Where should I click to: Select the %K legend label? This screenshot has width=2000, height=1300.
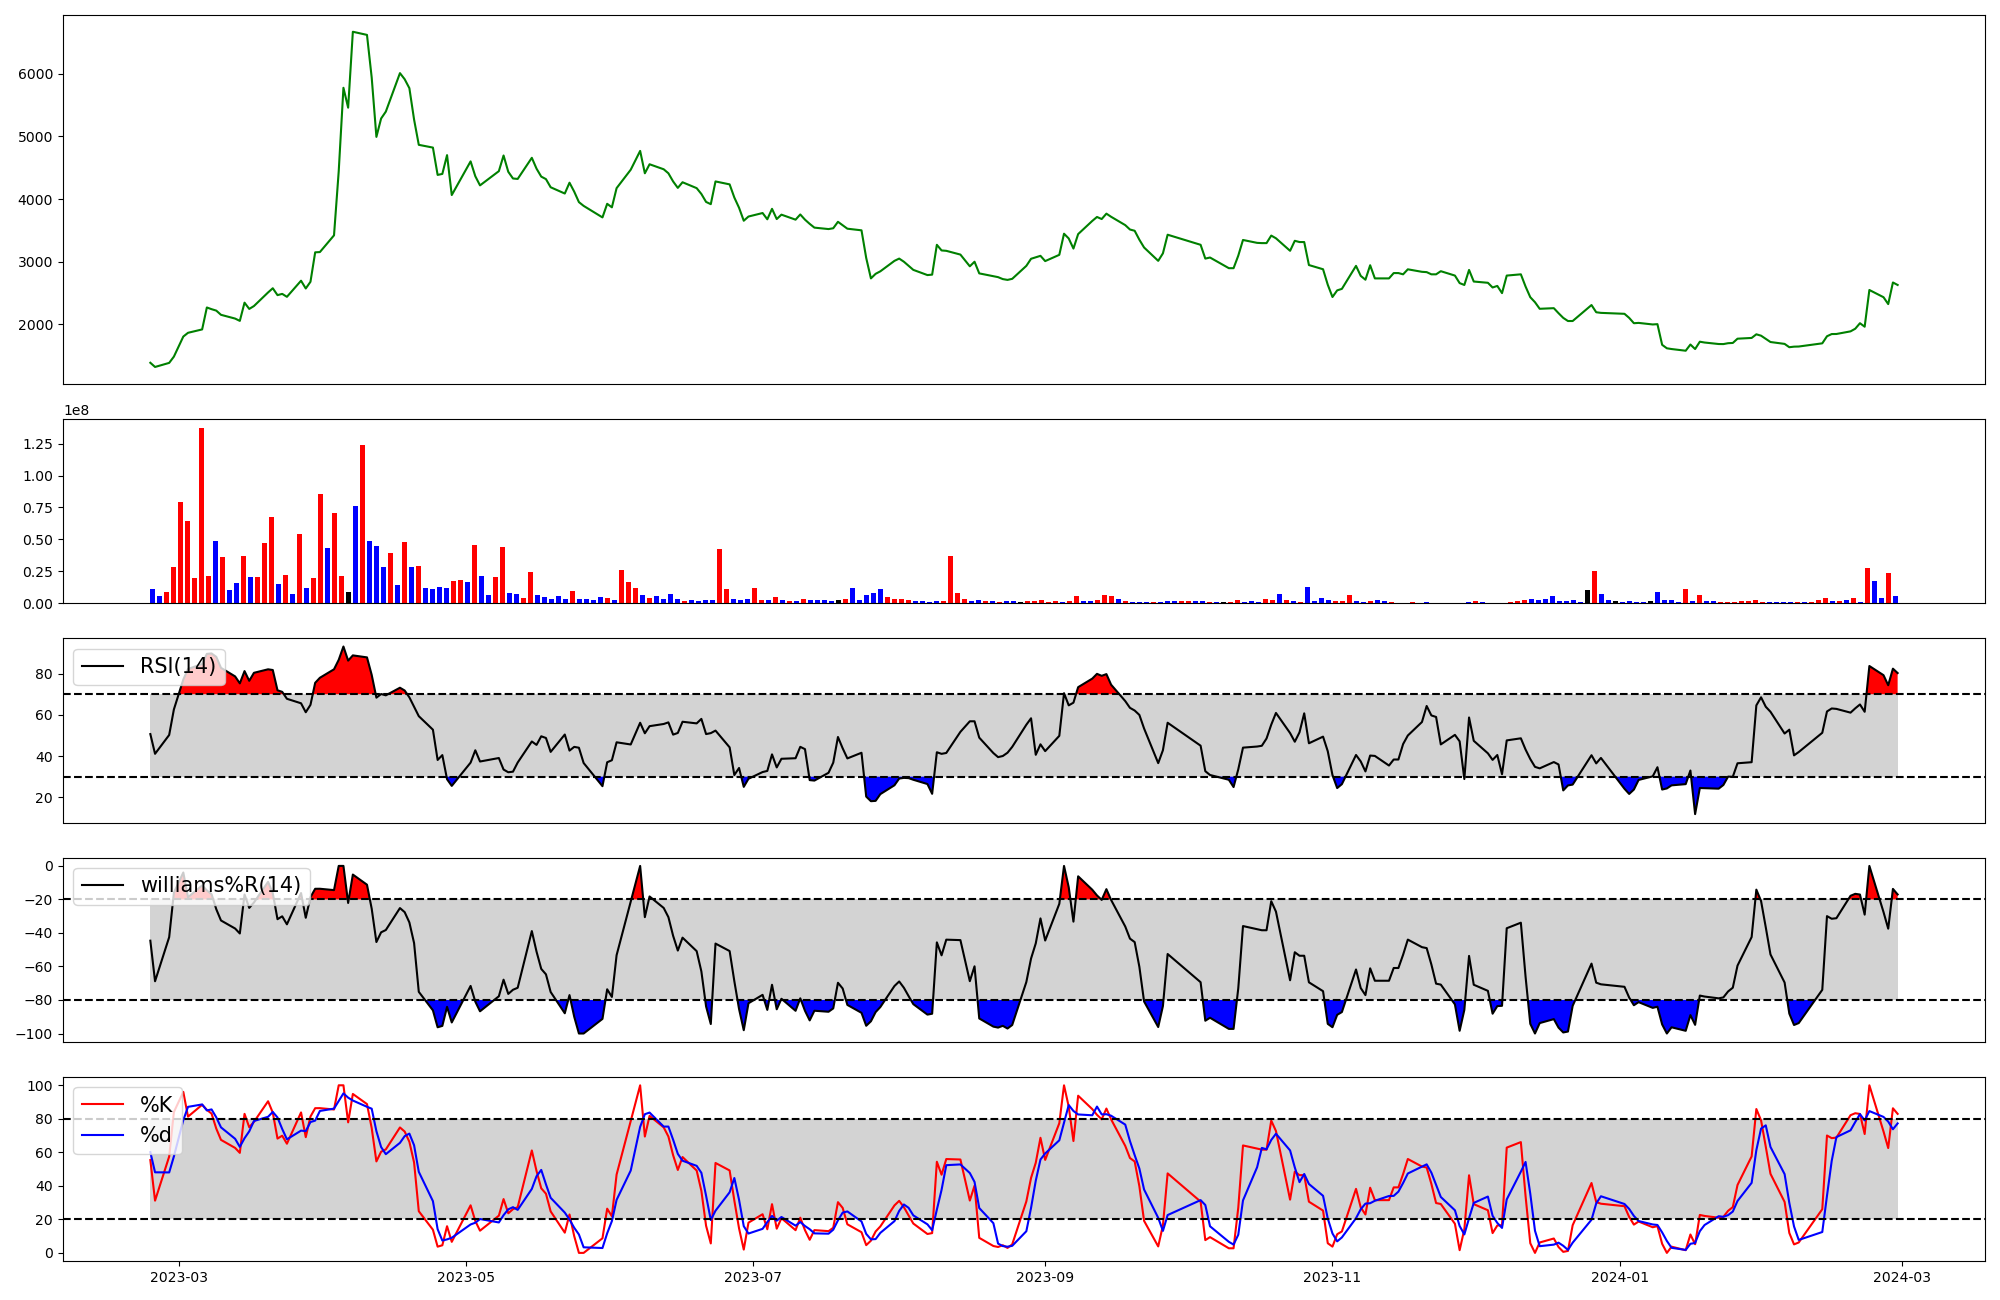coord(156,1105)
